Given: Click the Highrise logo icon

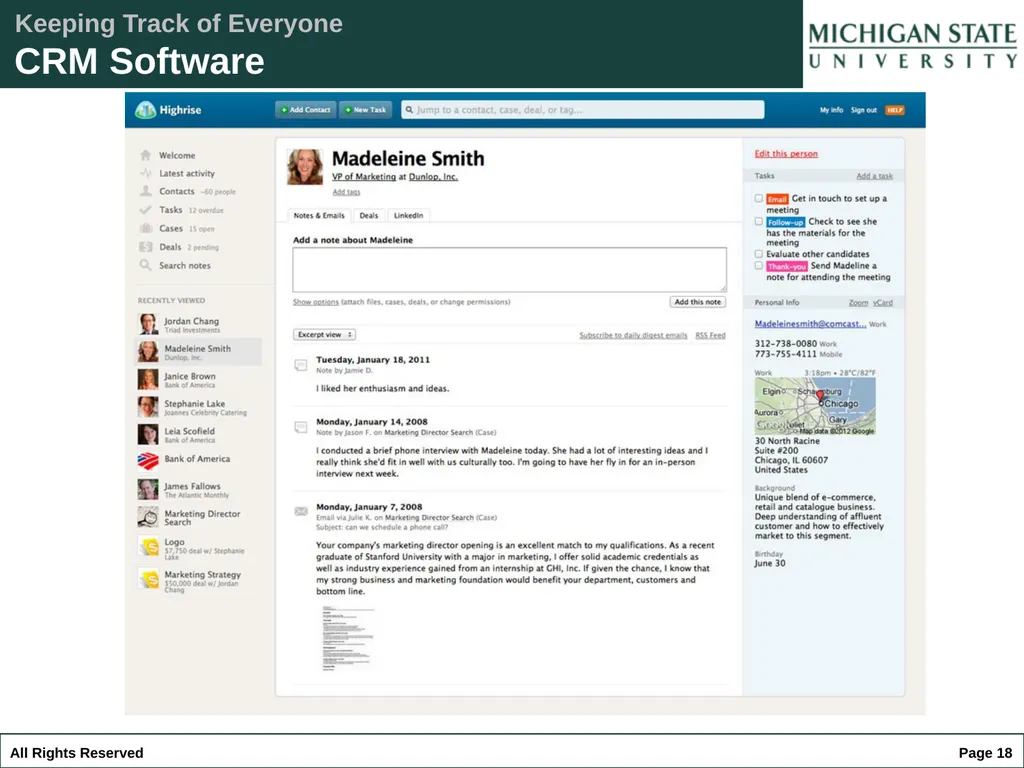Looking at the screenshot, I should tap(145, 110).
